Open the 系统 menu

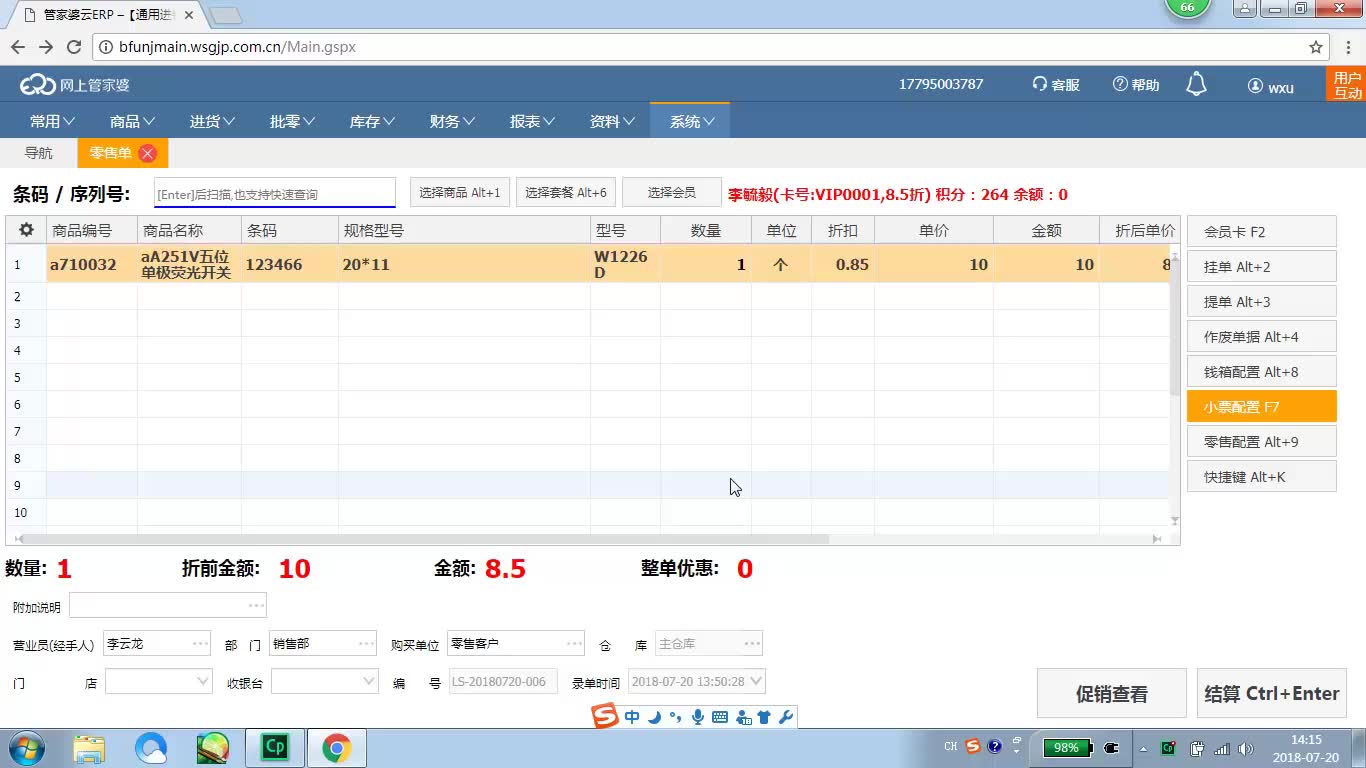[691, 121]
